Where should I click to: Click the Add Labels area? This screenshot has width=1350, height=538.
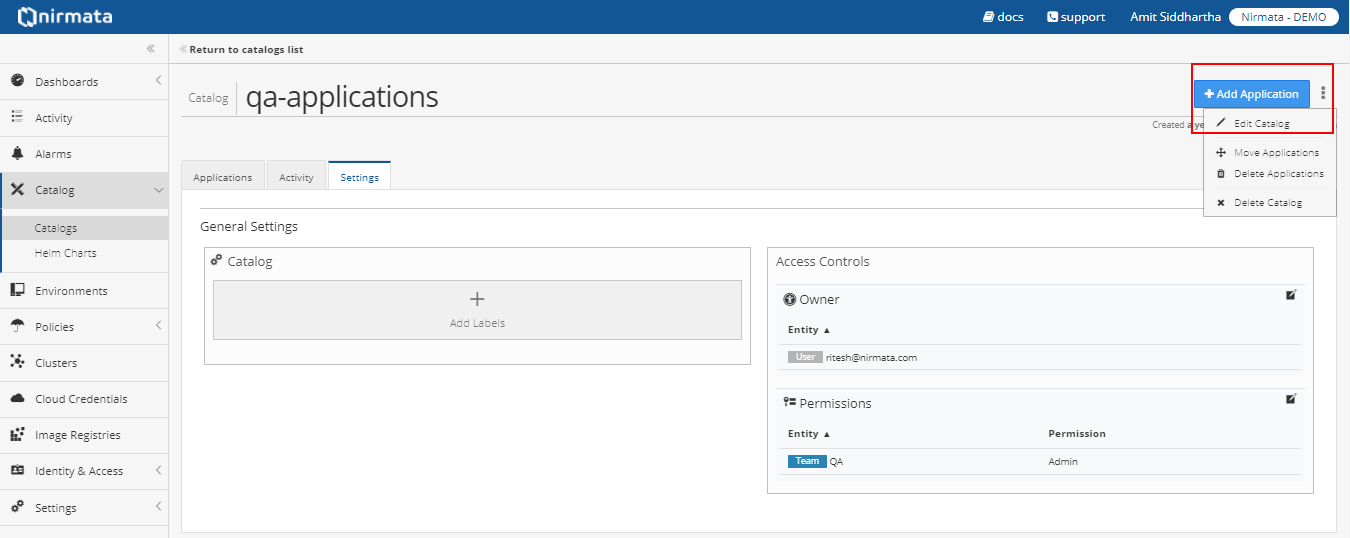click(x=477, y=310)
